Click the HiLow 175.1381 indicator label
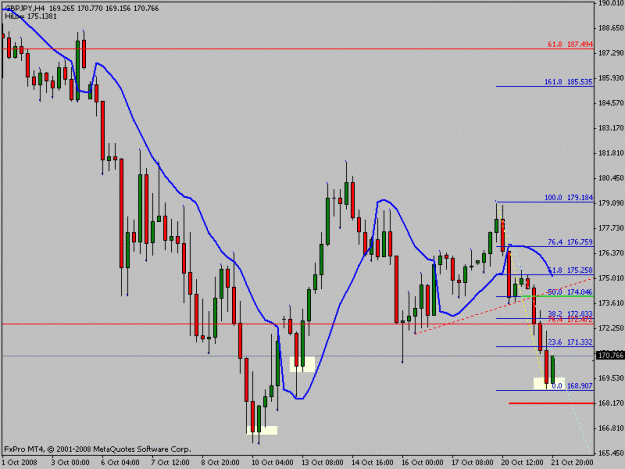Image resolution: width=625 pixels, height=469 pixels. tap(31, 17)
